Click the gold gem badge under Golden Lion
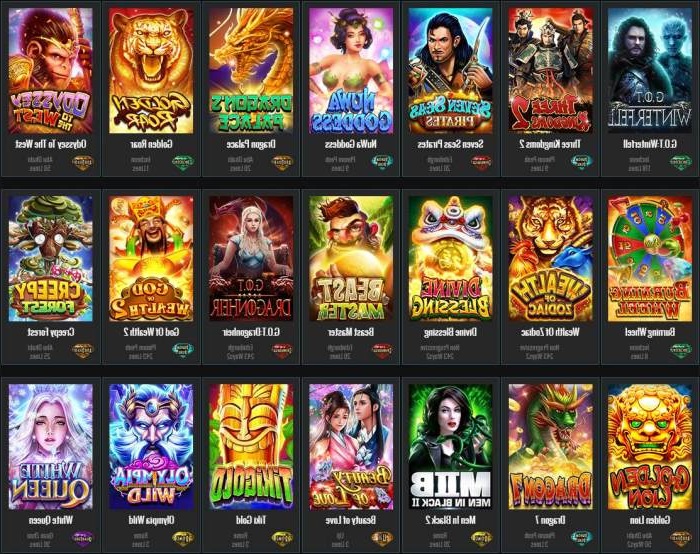The width and height of the screenshot is (700, 554). pyautogui.click(x=680, y=538)
